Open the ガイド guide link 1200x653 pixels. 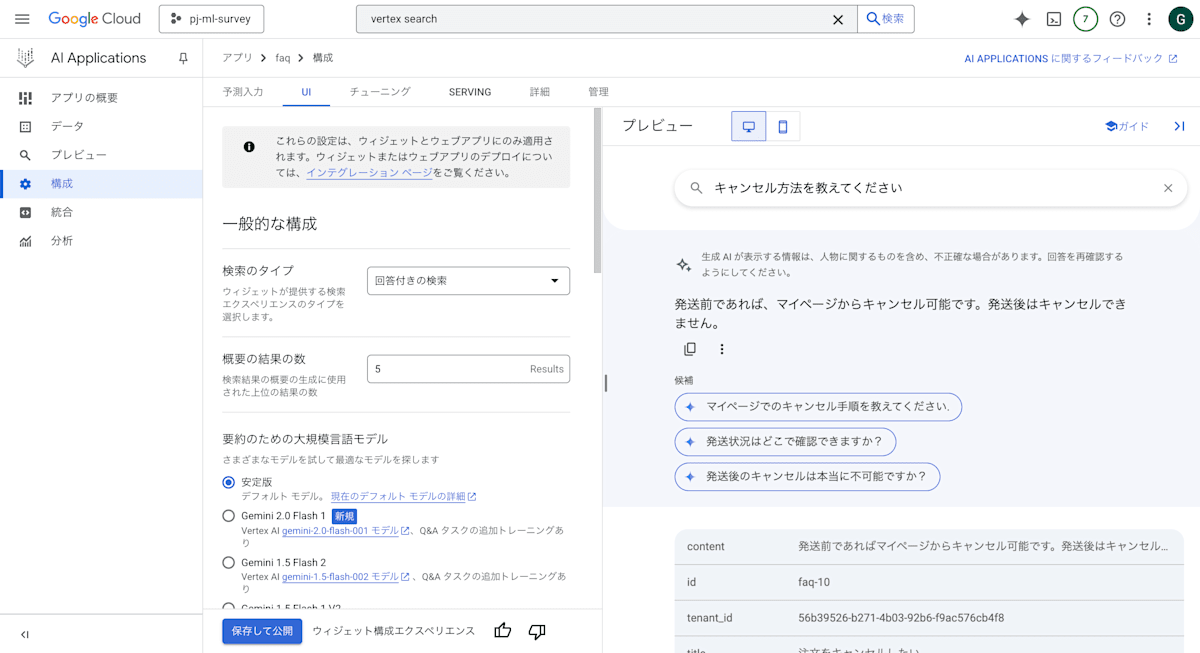1127,126
